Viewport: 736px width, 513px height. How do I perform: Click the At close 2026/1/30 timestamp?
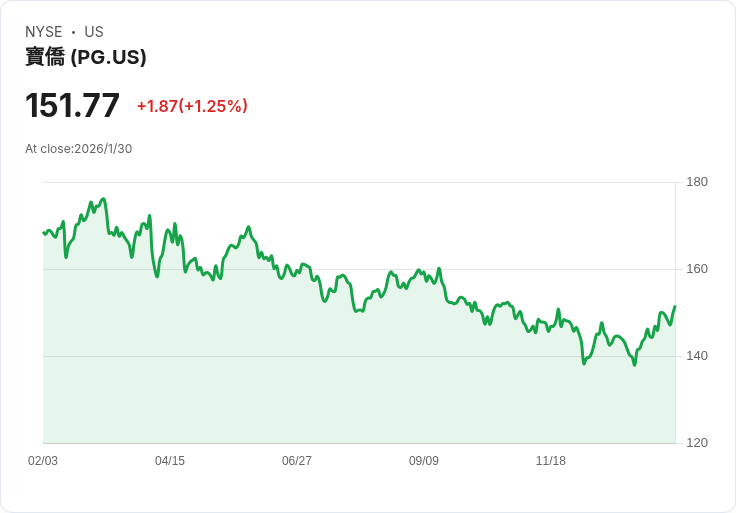tap(78, 149)
